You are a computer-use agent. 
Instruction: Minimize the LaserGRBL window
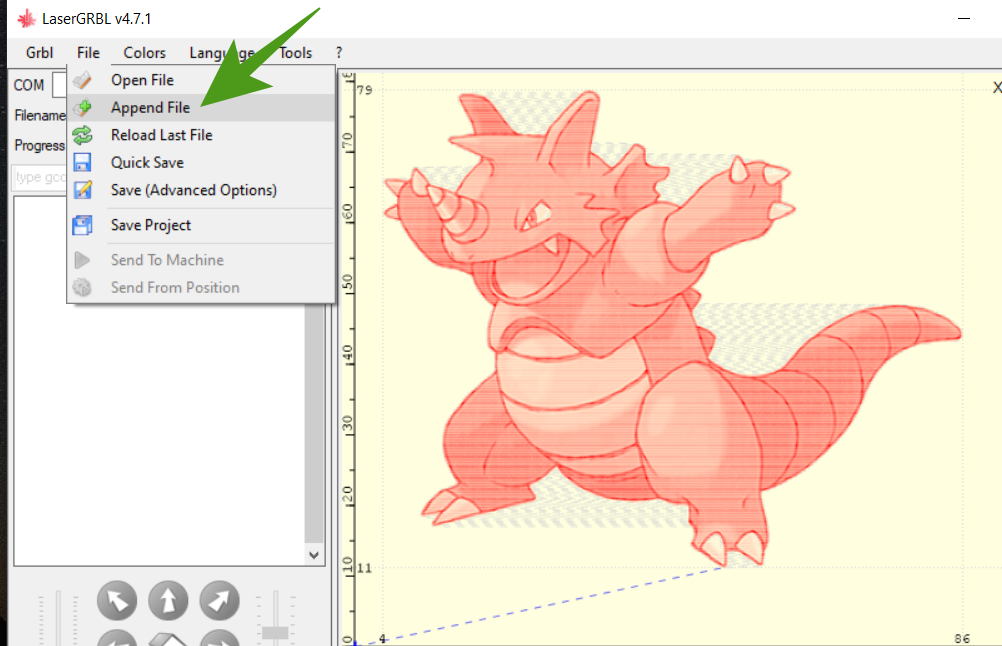964,19
